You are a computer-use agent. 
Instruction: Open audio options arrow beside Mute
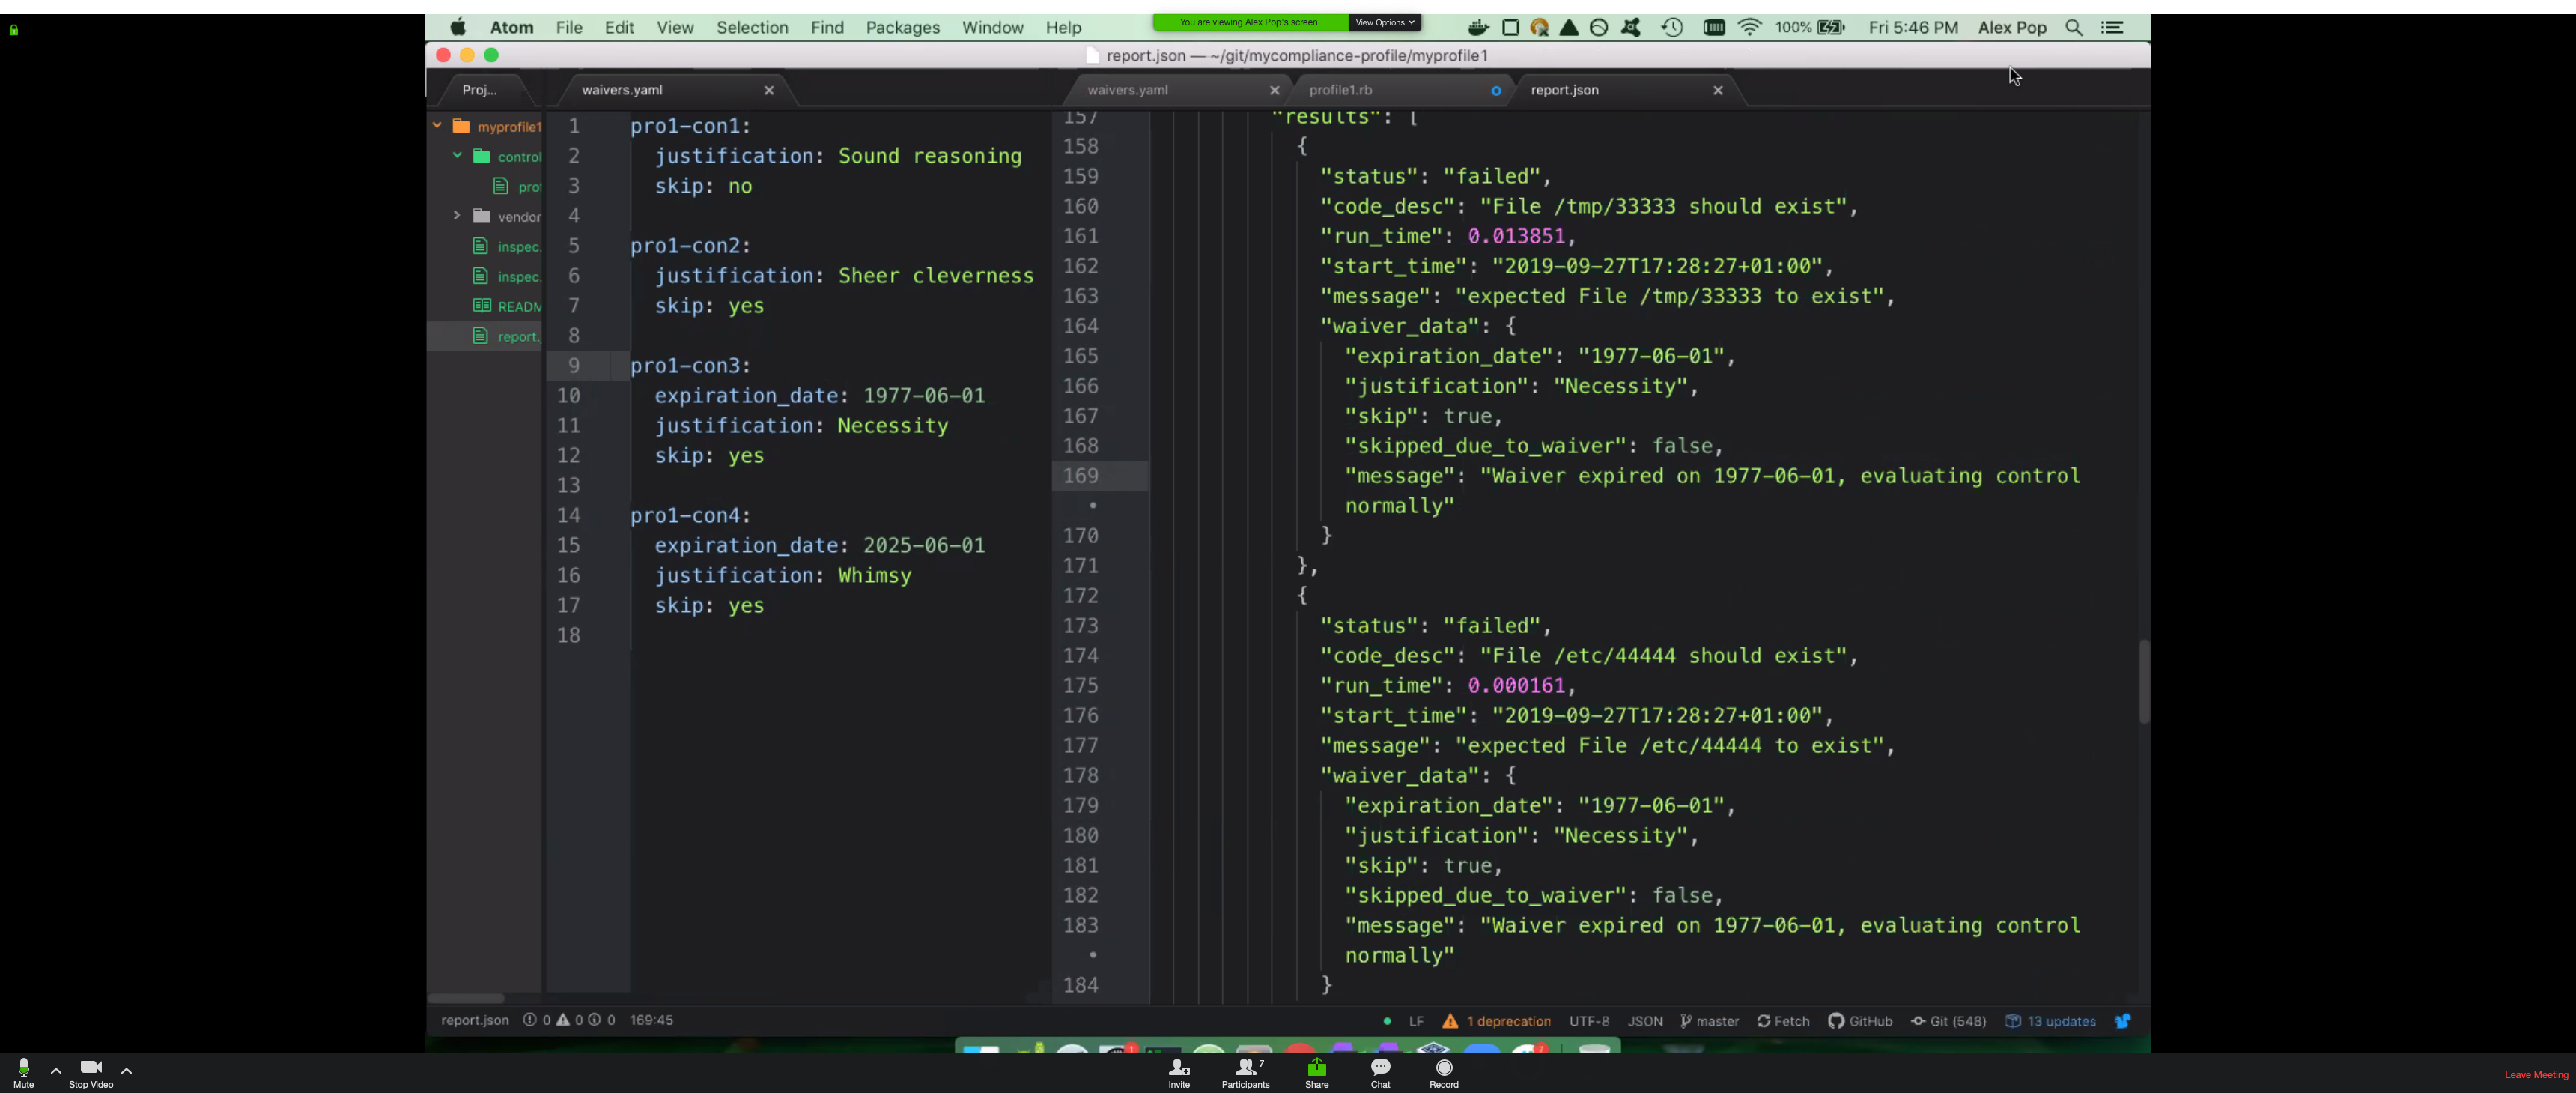click(56, 1070)
